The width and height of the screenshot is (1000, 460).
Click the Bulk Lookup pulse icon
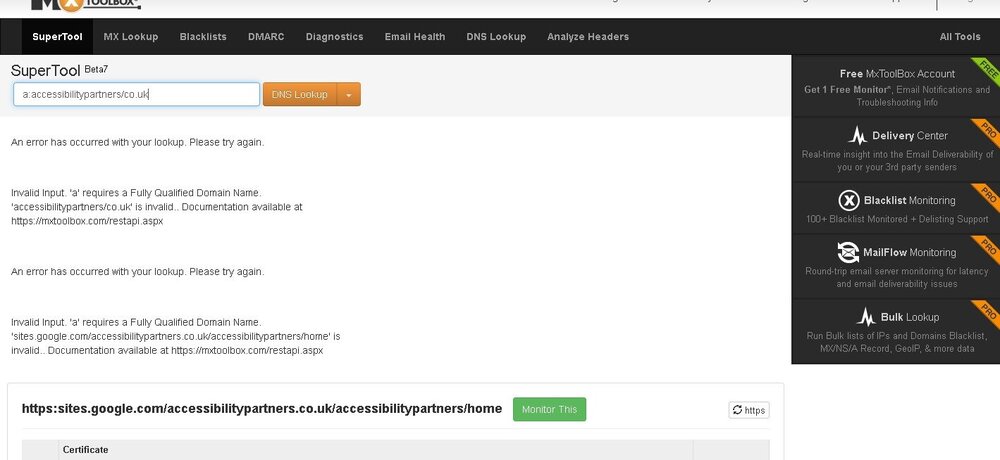click(866, 317)
